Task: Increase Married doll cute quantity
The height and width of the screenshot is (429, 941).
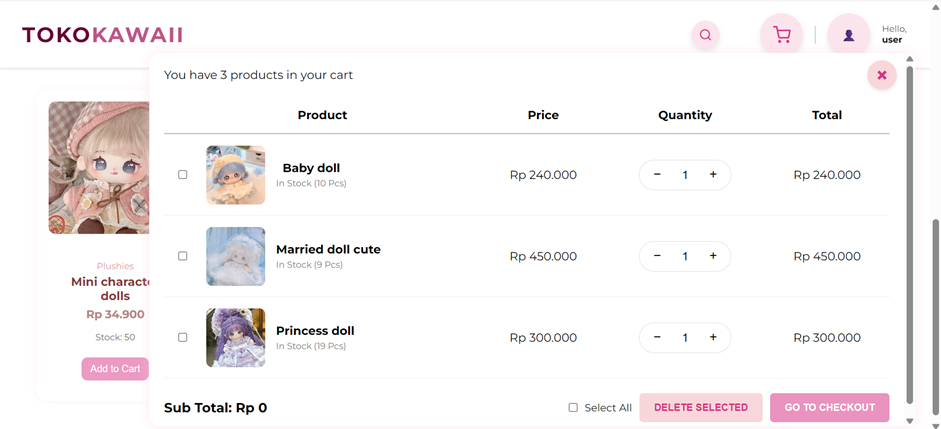Action: [x=713, y=256]
